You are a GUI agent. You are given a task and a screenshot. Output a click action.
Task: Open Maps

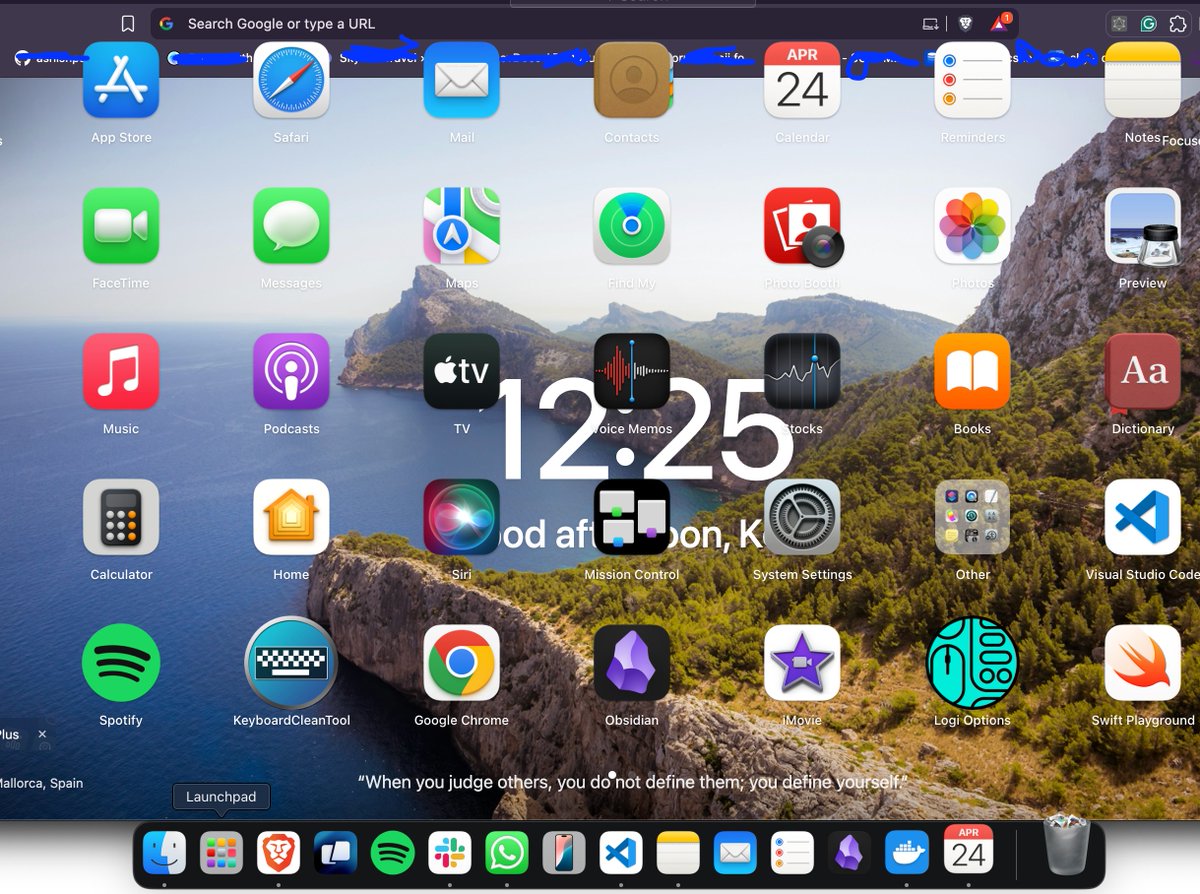461,226
